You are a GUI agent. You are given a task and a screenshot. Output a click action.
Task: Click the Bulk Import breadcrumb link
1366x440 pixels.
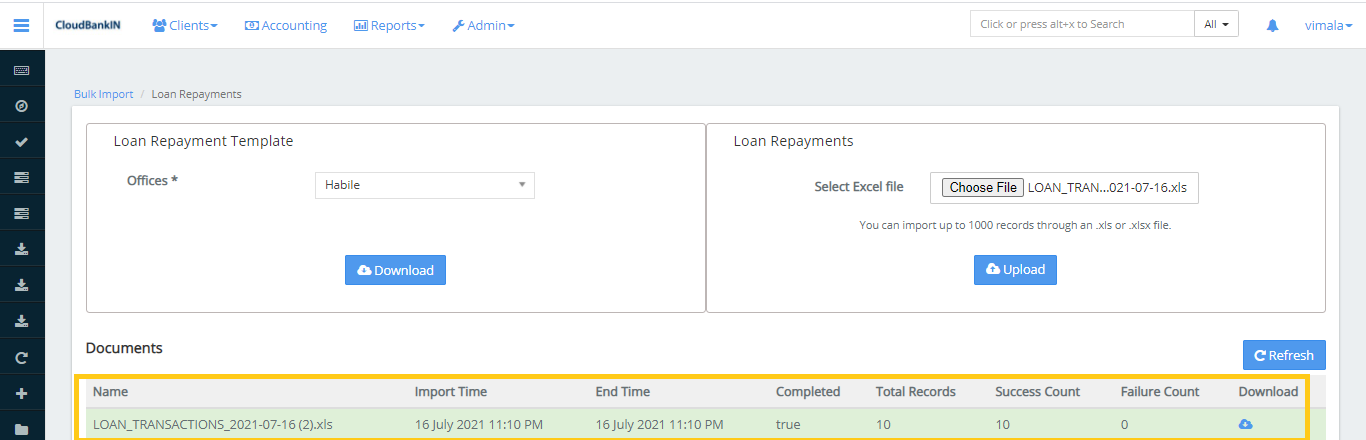pyautogui.click(x=103, y=94)
